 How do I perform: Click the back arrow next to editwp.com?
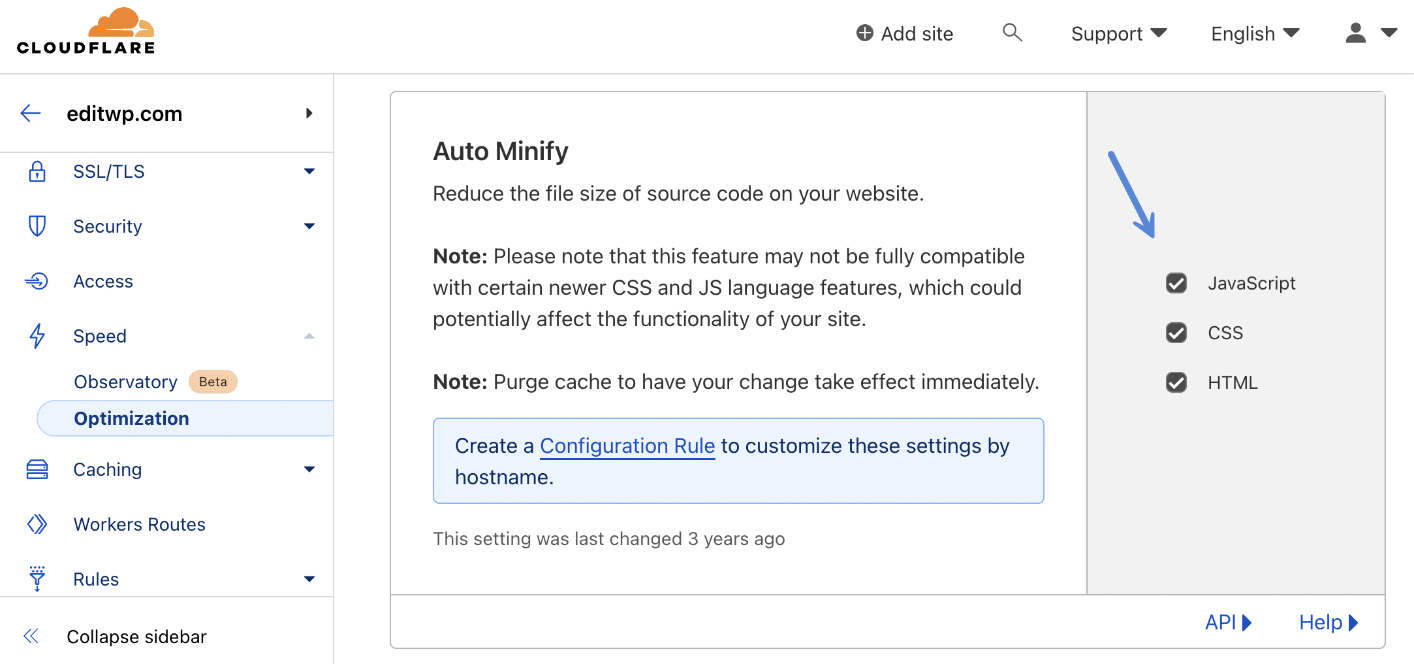coord(30,113)
